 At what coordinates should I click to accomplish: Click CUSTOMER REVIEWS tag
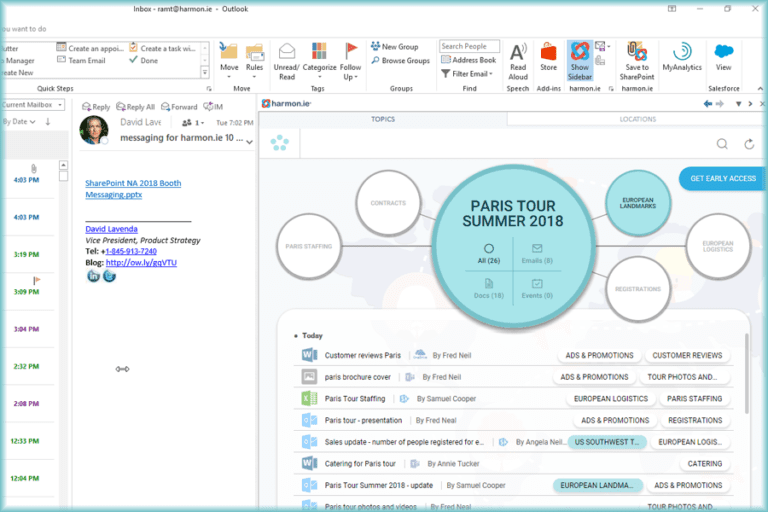tap(687, 355)
